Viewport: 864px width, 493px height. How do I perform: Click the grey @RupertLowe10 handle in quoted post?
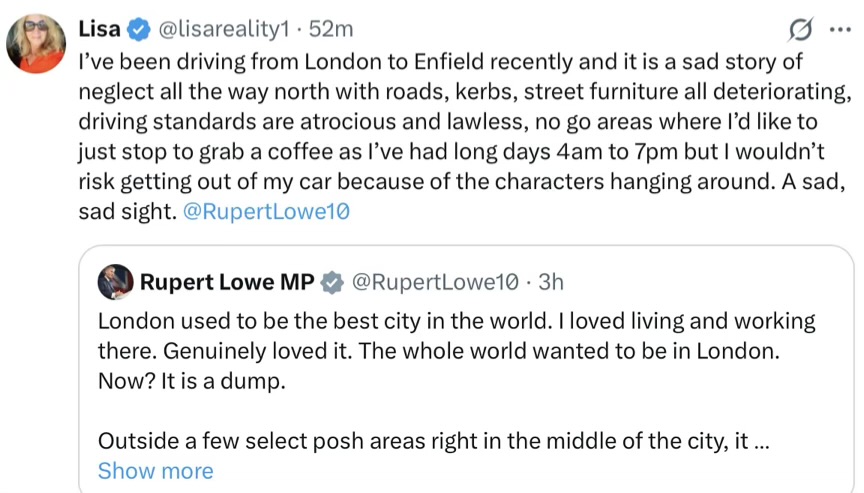coord(432,282)
